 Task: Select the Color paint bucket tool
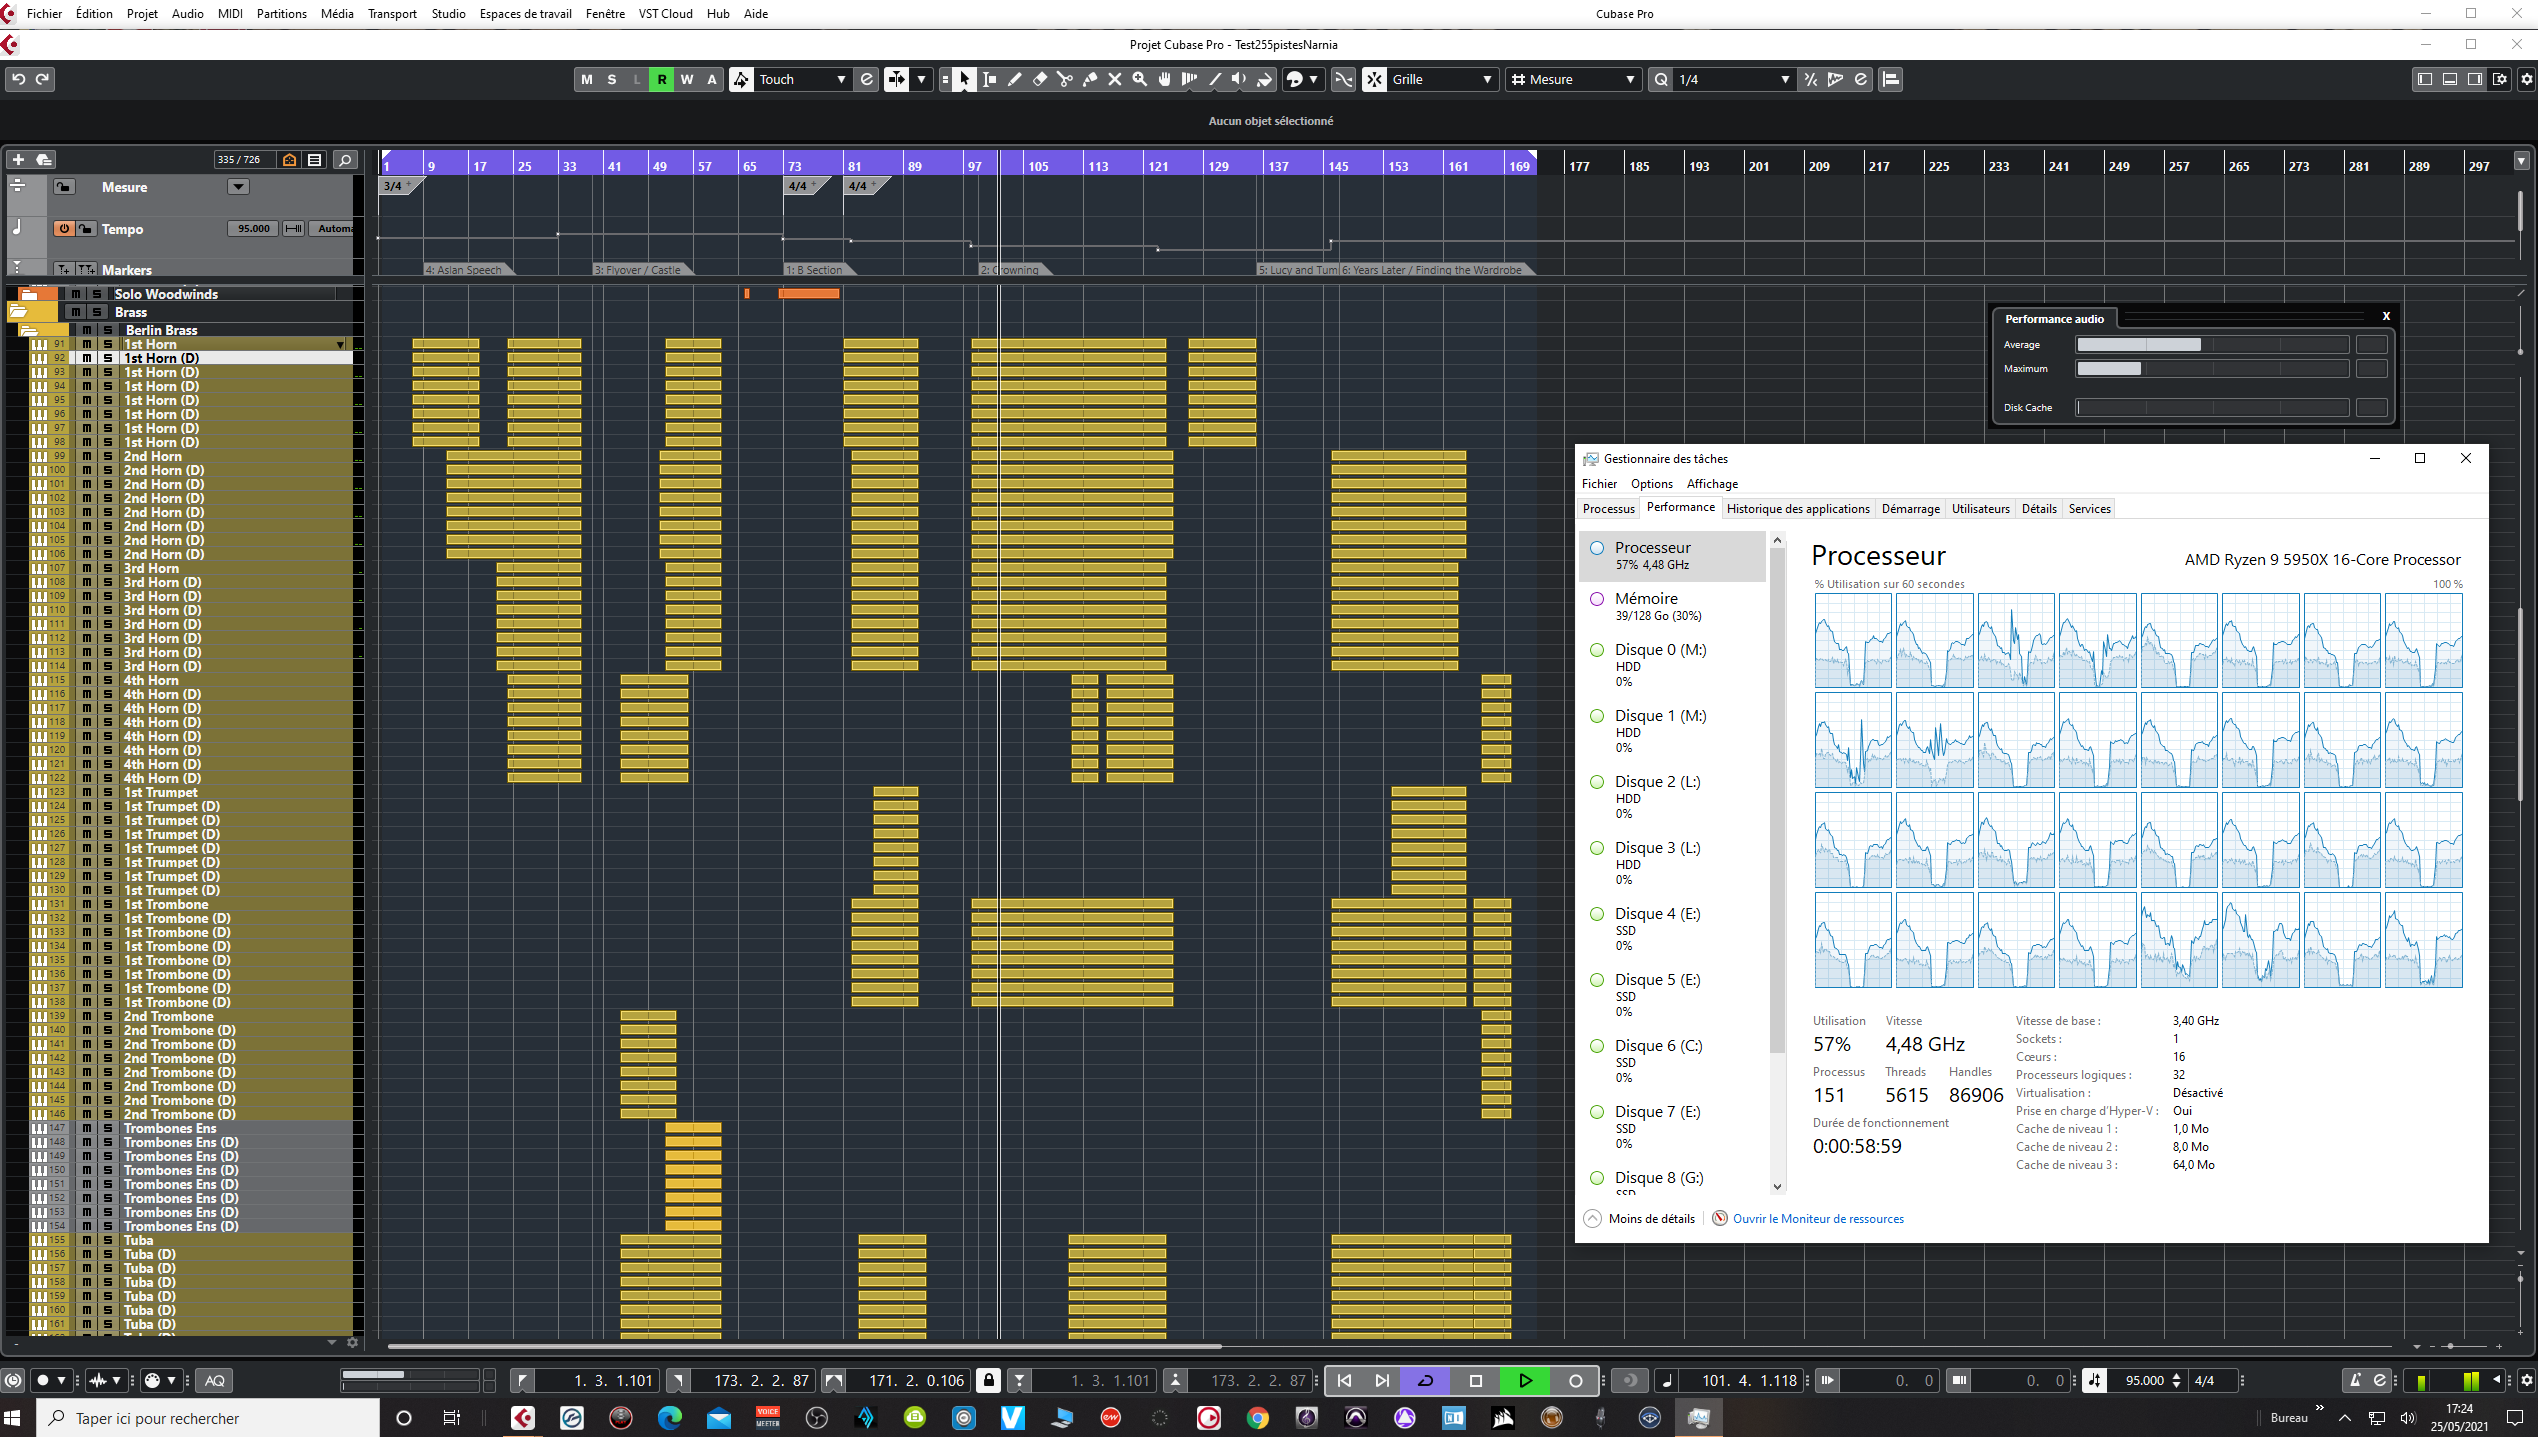pos(1265,79)
